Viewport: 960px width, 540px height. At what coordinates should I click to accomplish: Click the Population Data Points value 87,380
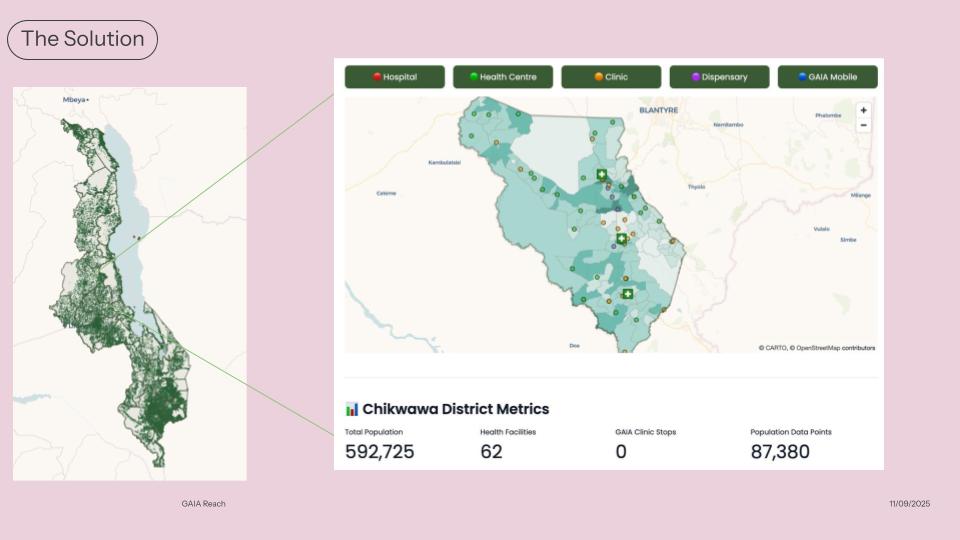[780, 452]
